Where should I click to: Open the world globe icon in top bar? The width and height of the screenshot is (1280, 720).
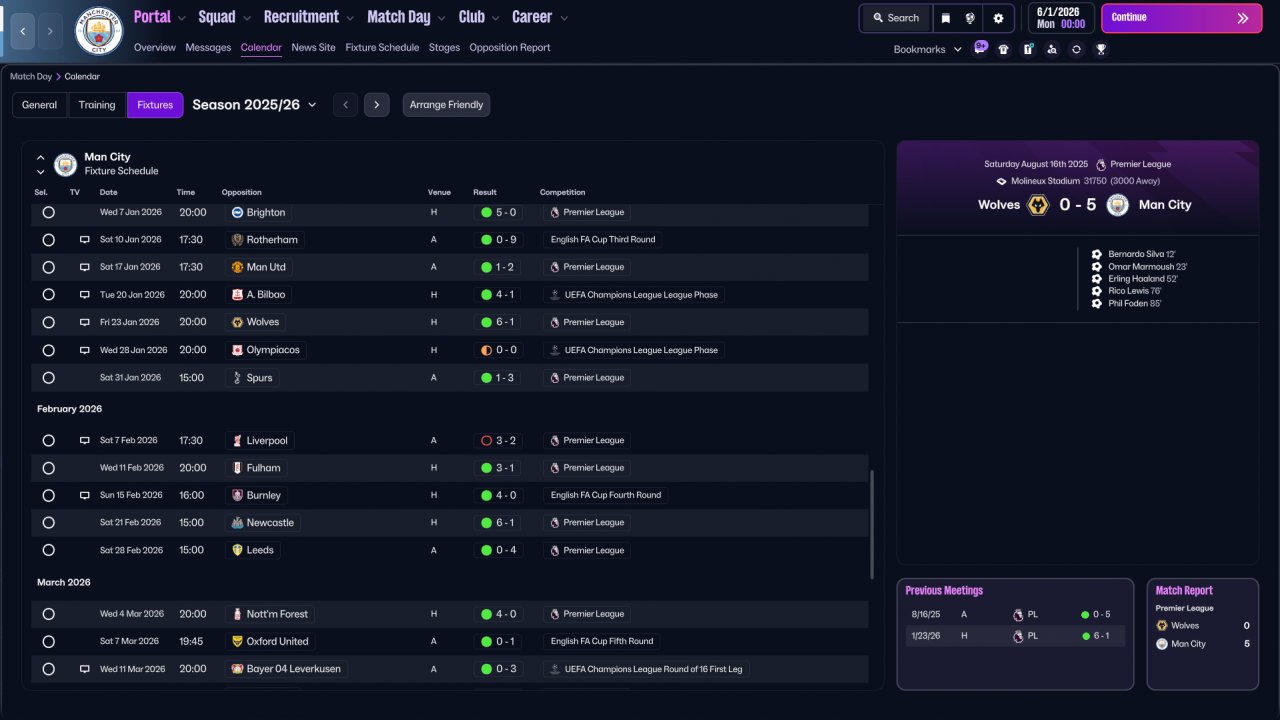click(970, 18)
